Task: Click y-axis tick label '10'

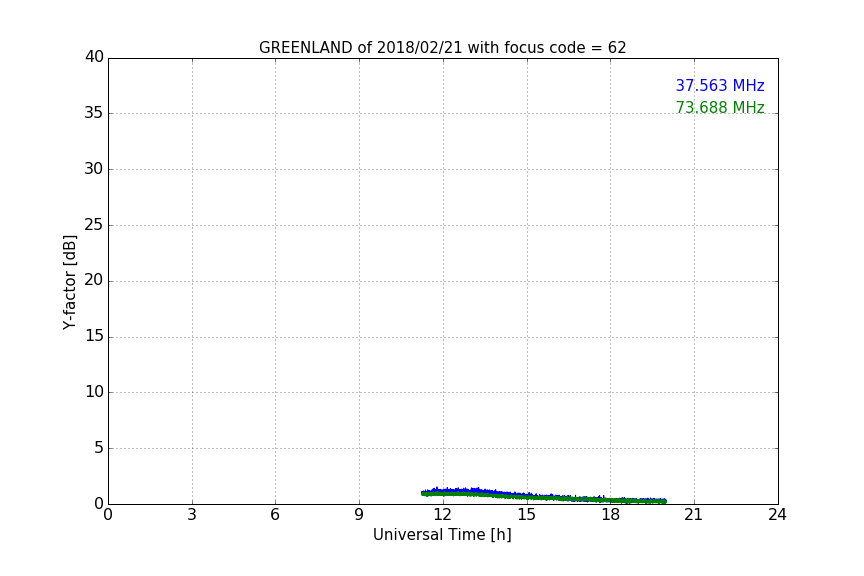Action: tap(94, 392)
